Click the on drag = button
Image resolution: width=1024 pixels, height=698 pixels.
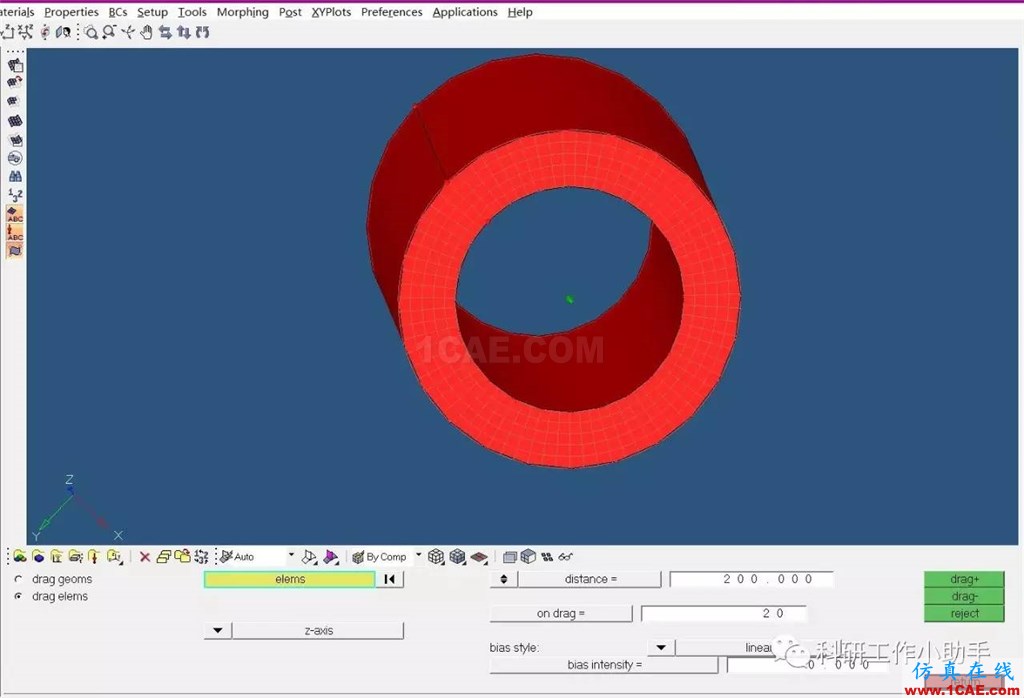[x=561, y=613]
